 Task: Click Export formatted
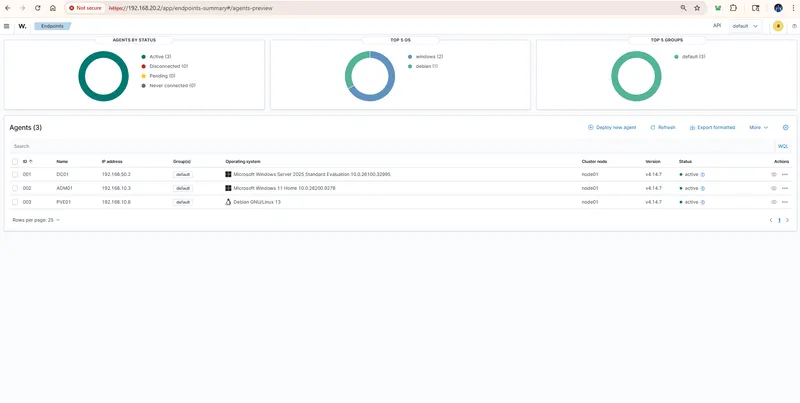[x=712, y=128]
